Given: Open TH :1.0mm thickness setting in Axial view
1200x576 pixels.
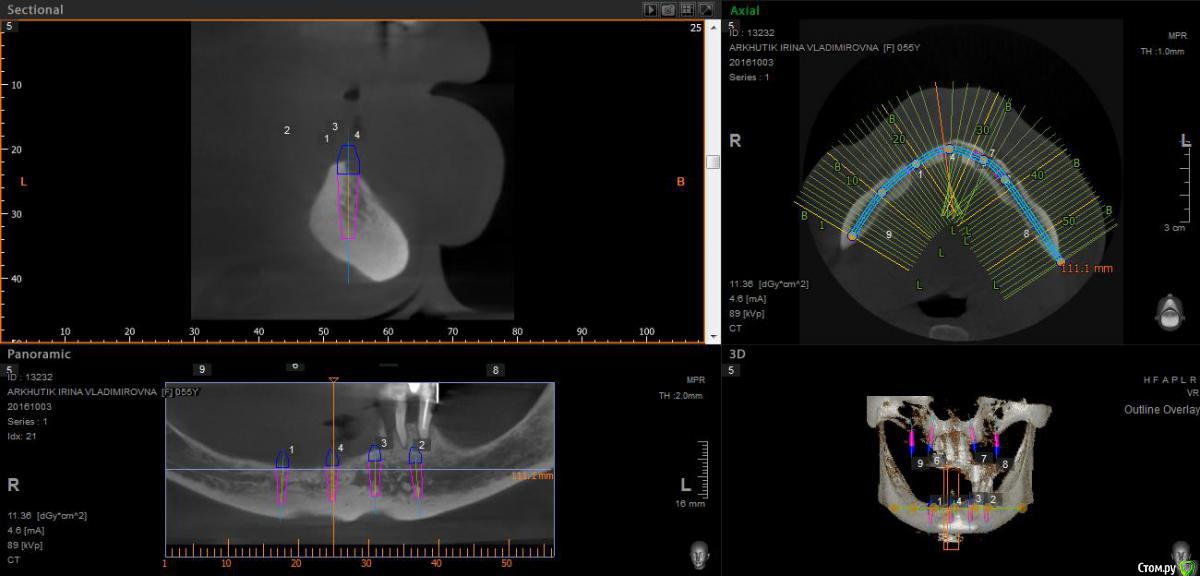Looking at the screenshot, I should click(1163, 51).
